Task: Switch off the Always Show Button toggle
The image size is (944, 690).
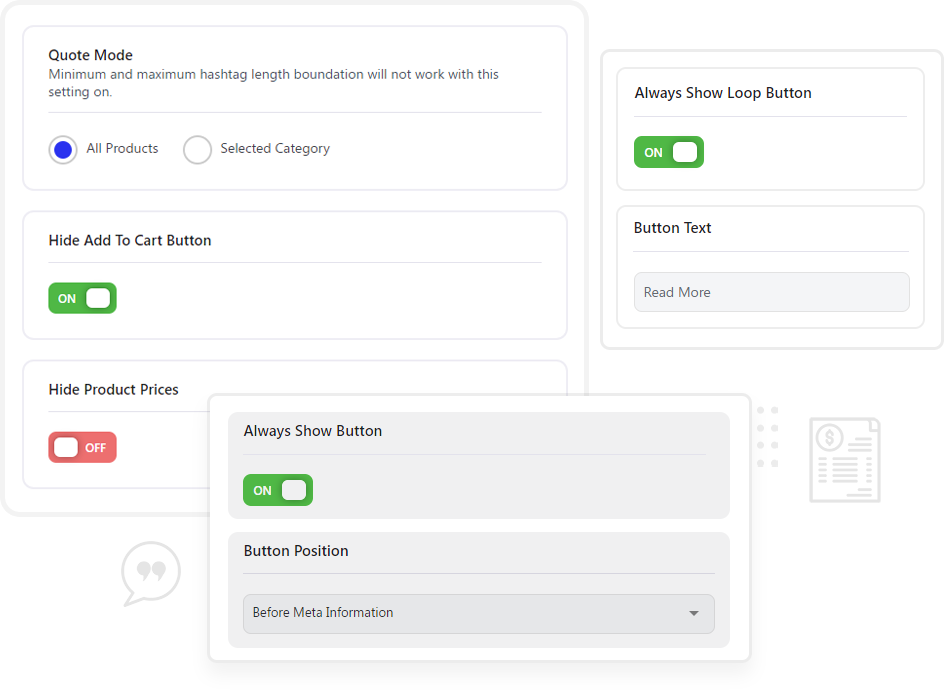Action: (278, 490)
